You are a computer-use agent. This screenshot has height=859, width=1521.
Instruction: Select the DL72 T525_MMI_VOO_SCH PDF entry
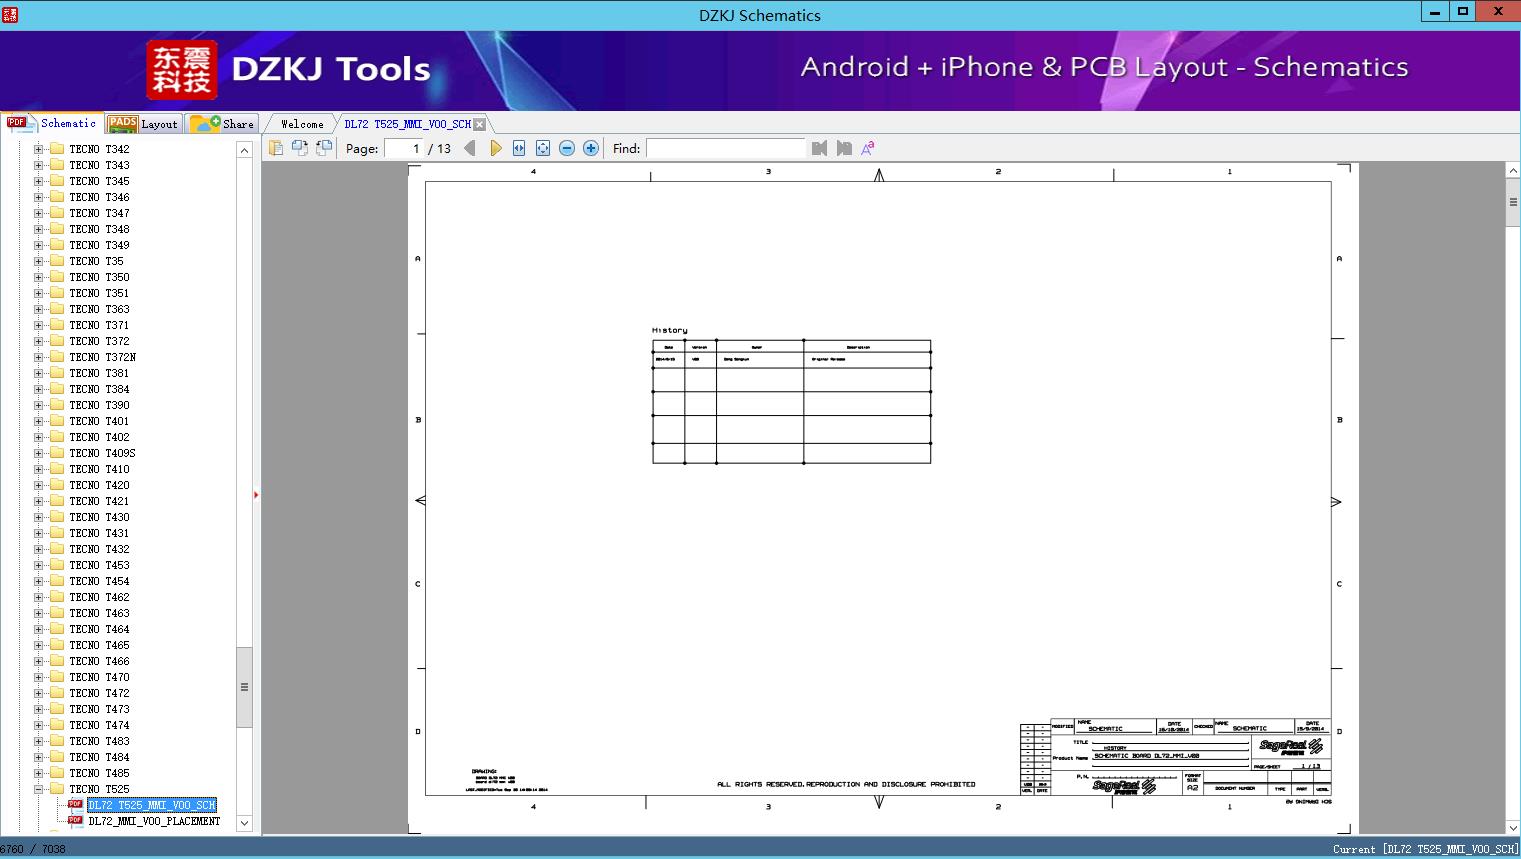click(x=152, y=804)
